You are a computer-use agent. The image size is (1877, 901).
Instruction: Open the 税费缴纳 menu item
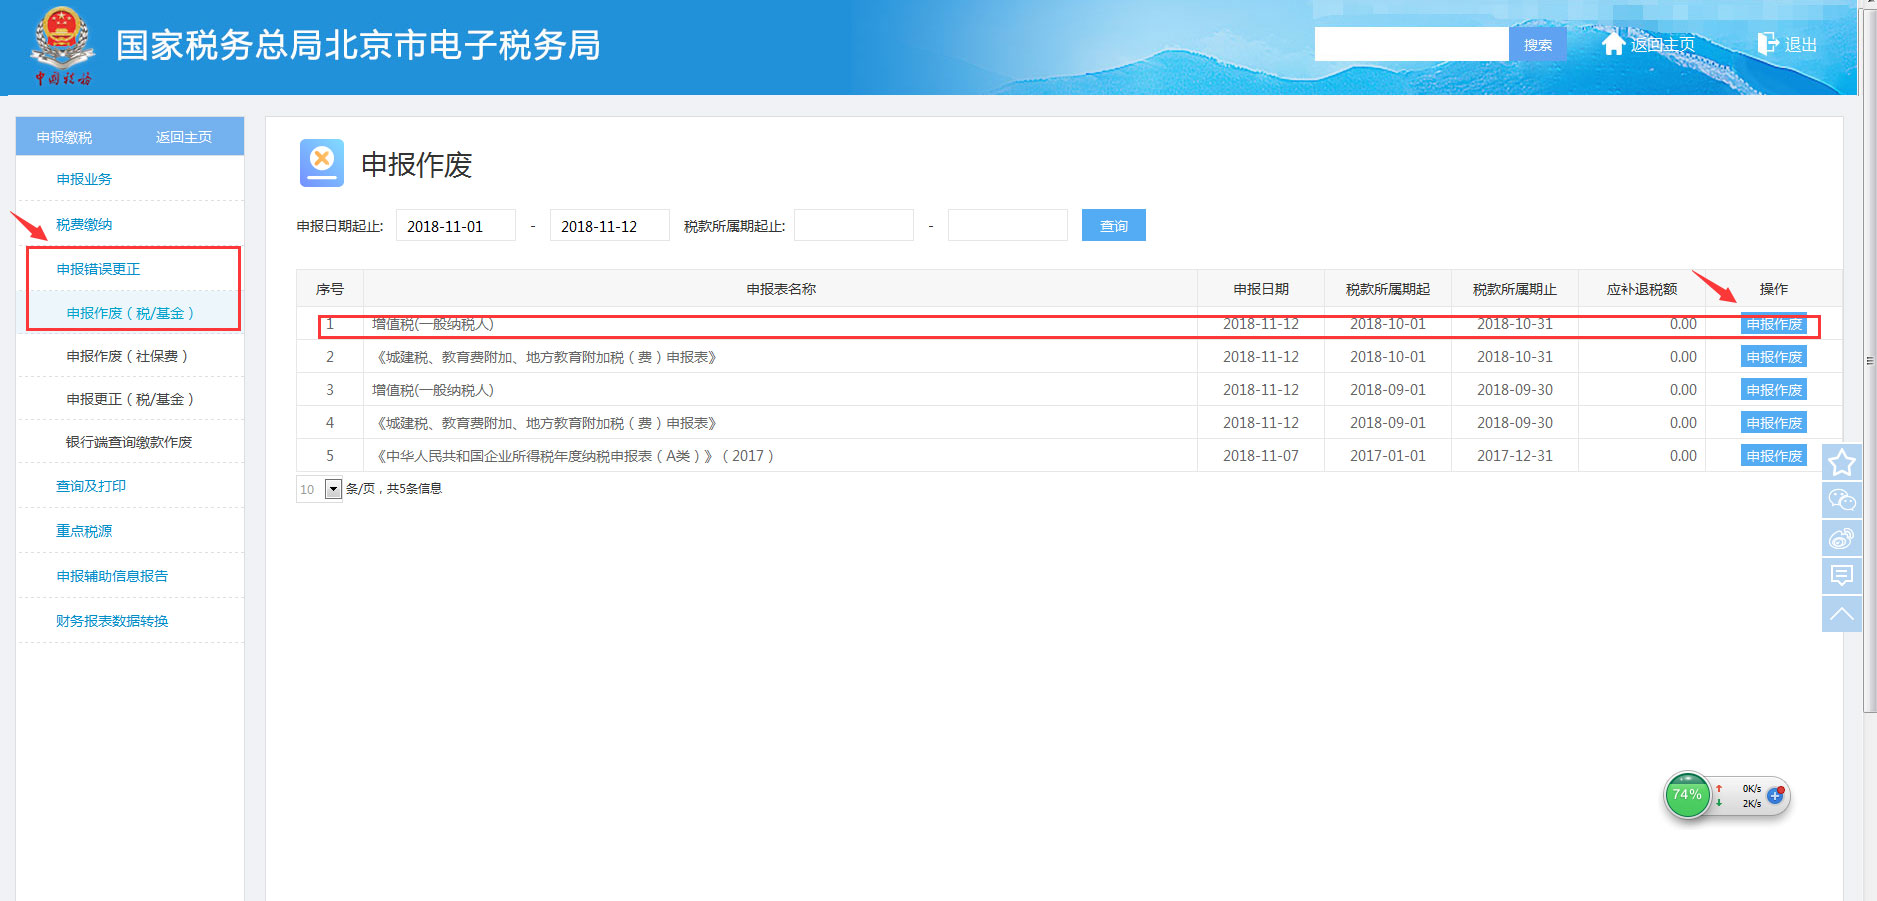[84, 224]
